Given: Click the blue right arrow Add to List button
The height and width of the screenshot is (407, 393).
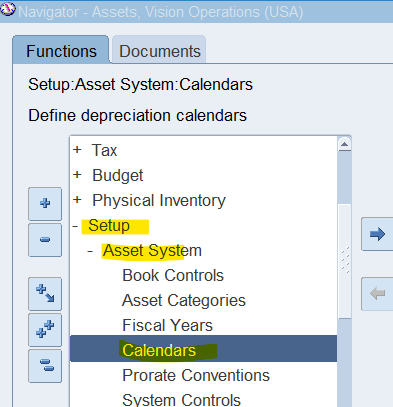Looking at the screenshot, I should coord(377,234).
